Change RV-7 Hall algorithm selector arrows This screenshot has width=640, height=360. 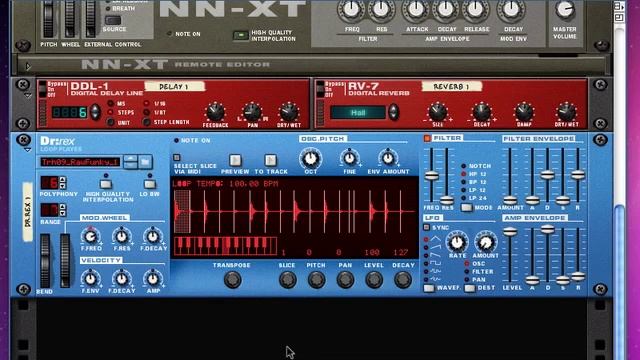(x=393, y=112)
